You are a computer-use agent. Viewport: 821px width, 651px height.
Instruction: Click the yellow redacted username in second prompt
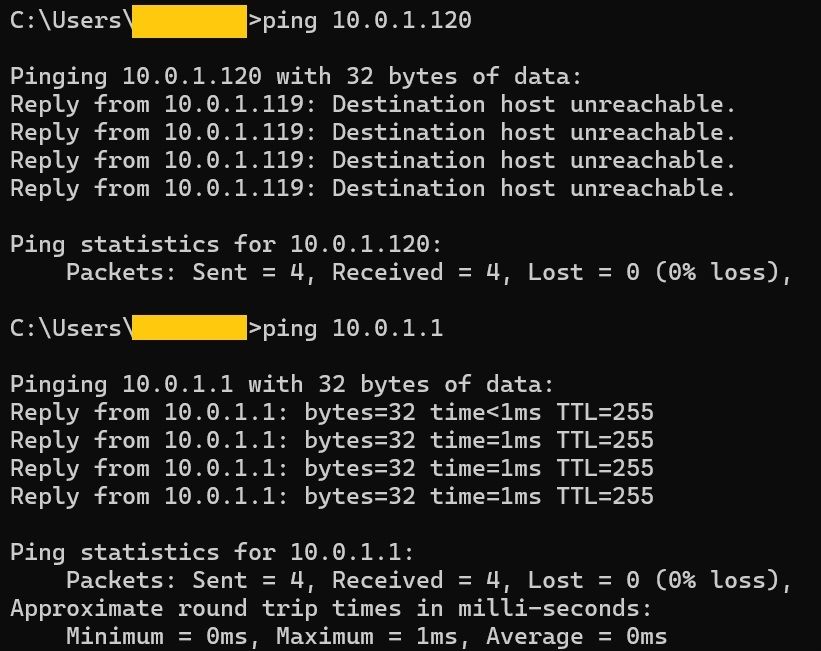click(189, 329)
